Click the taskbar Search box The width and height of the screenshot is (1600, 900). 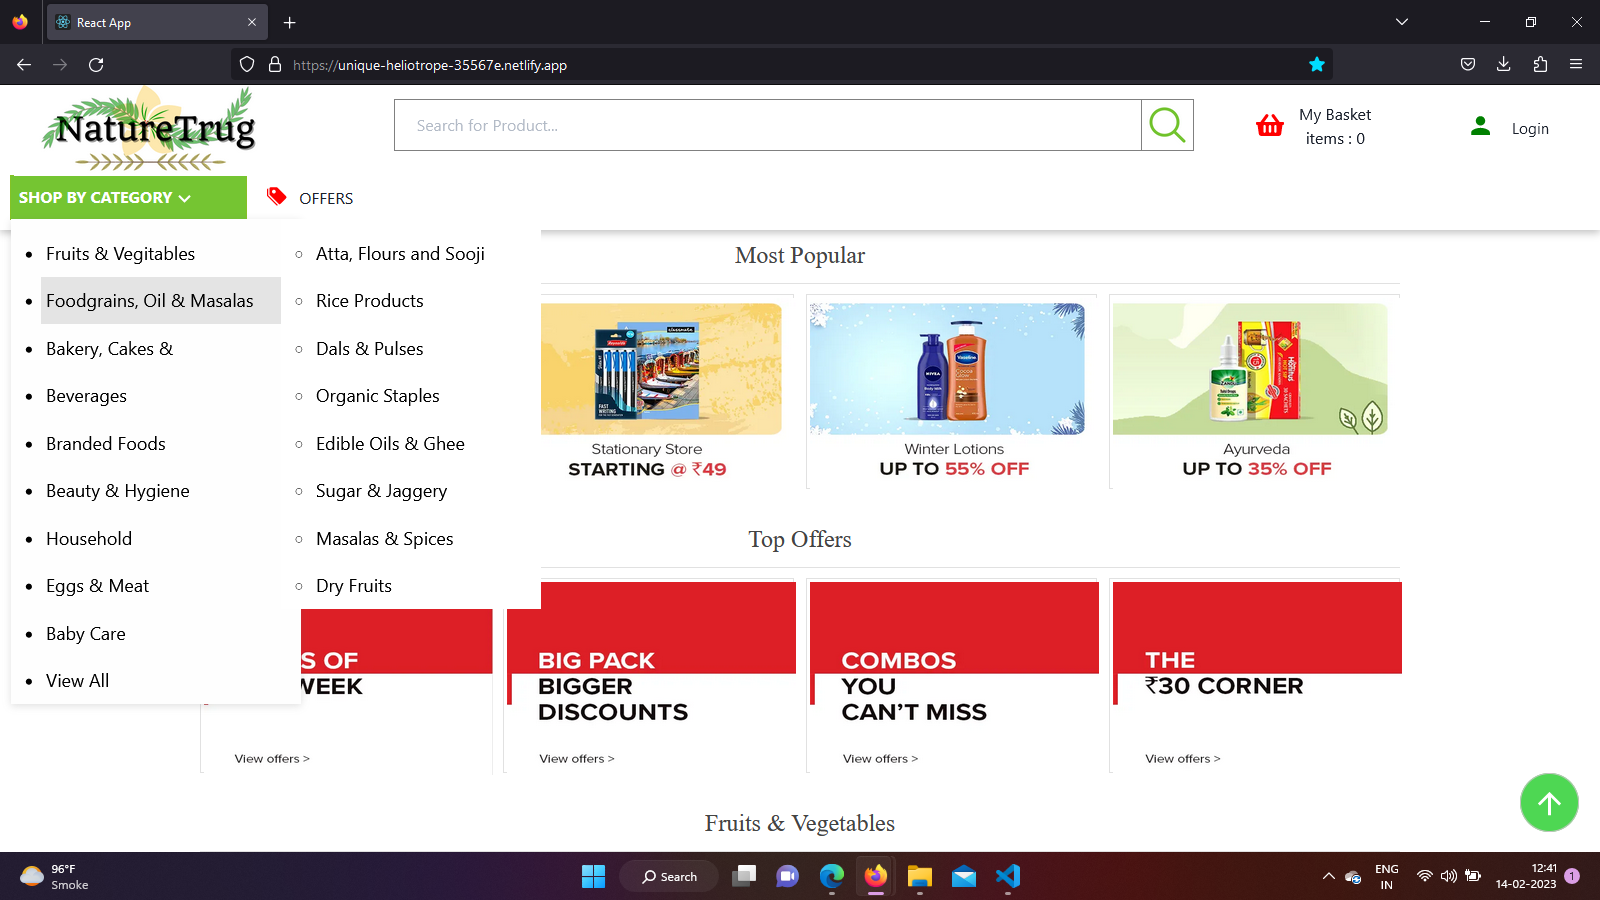669,876
